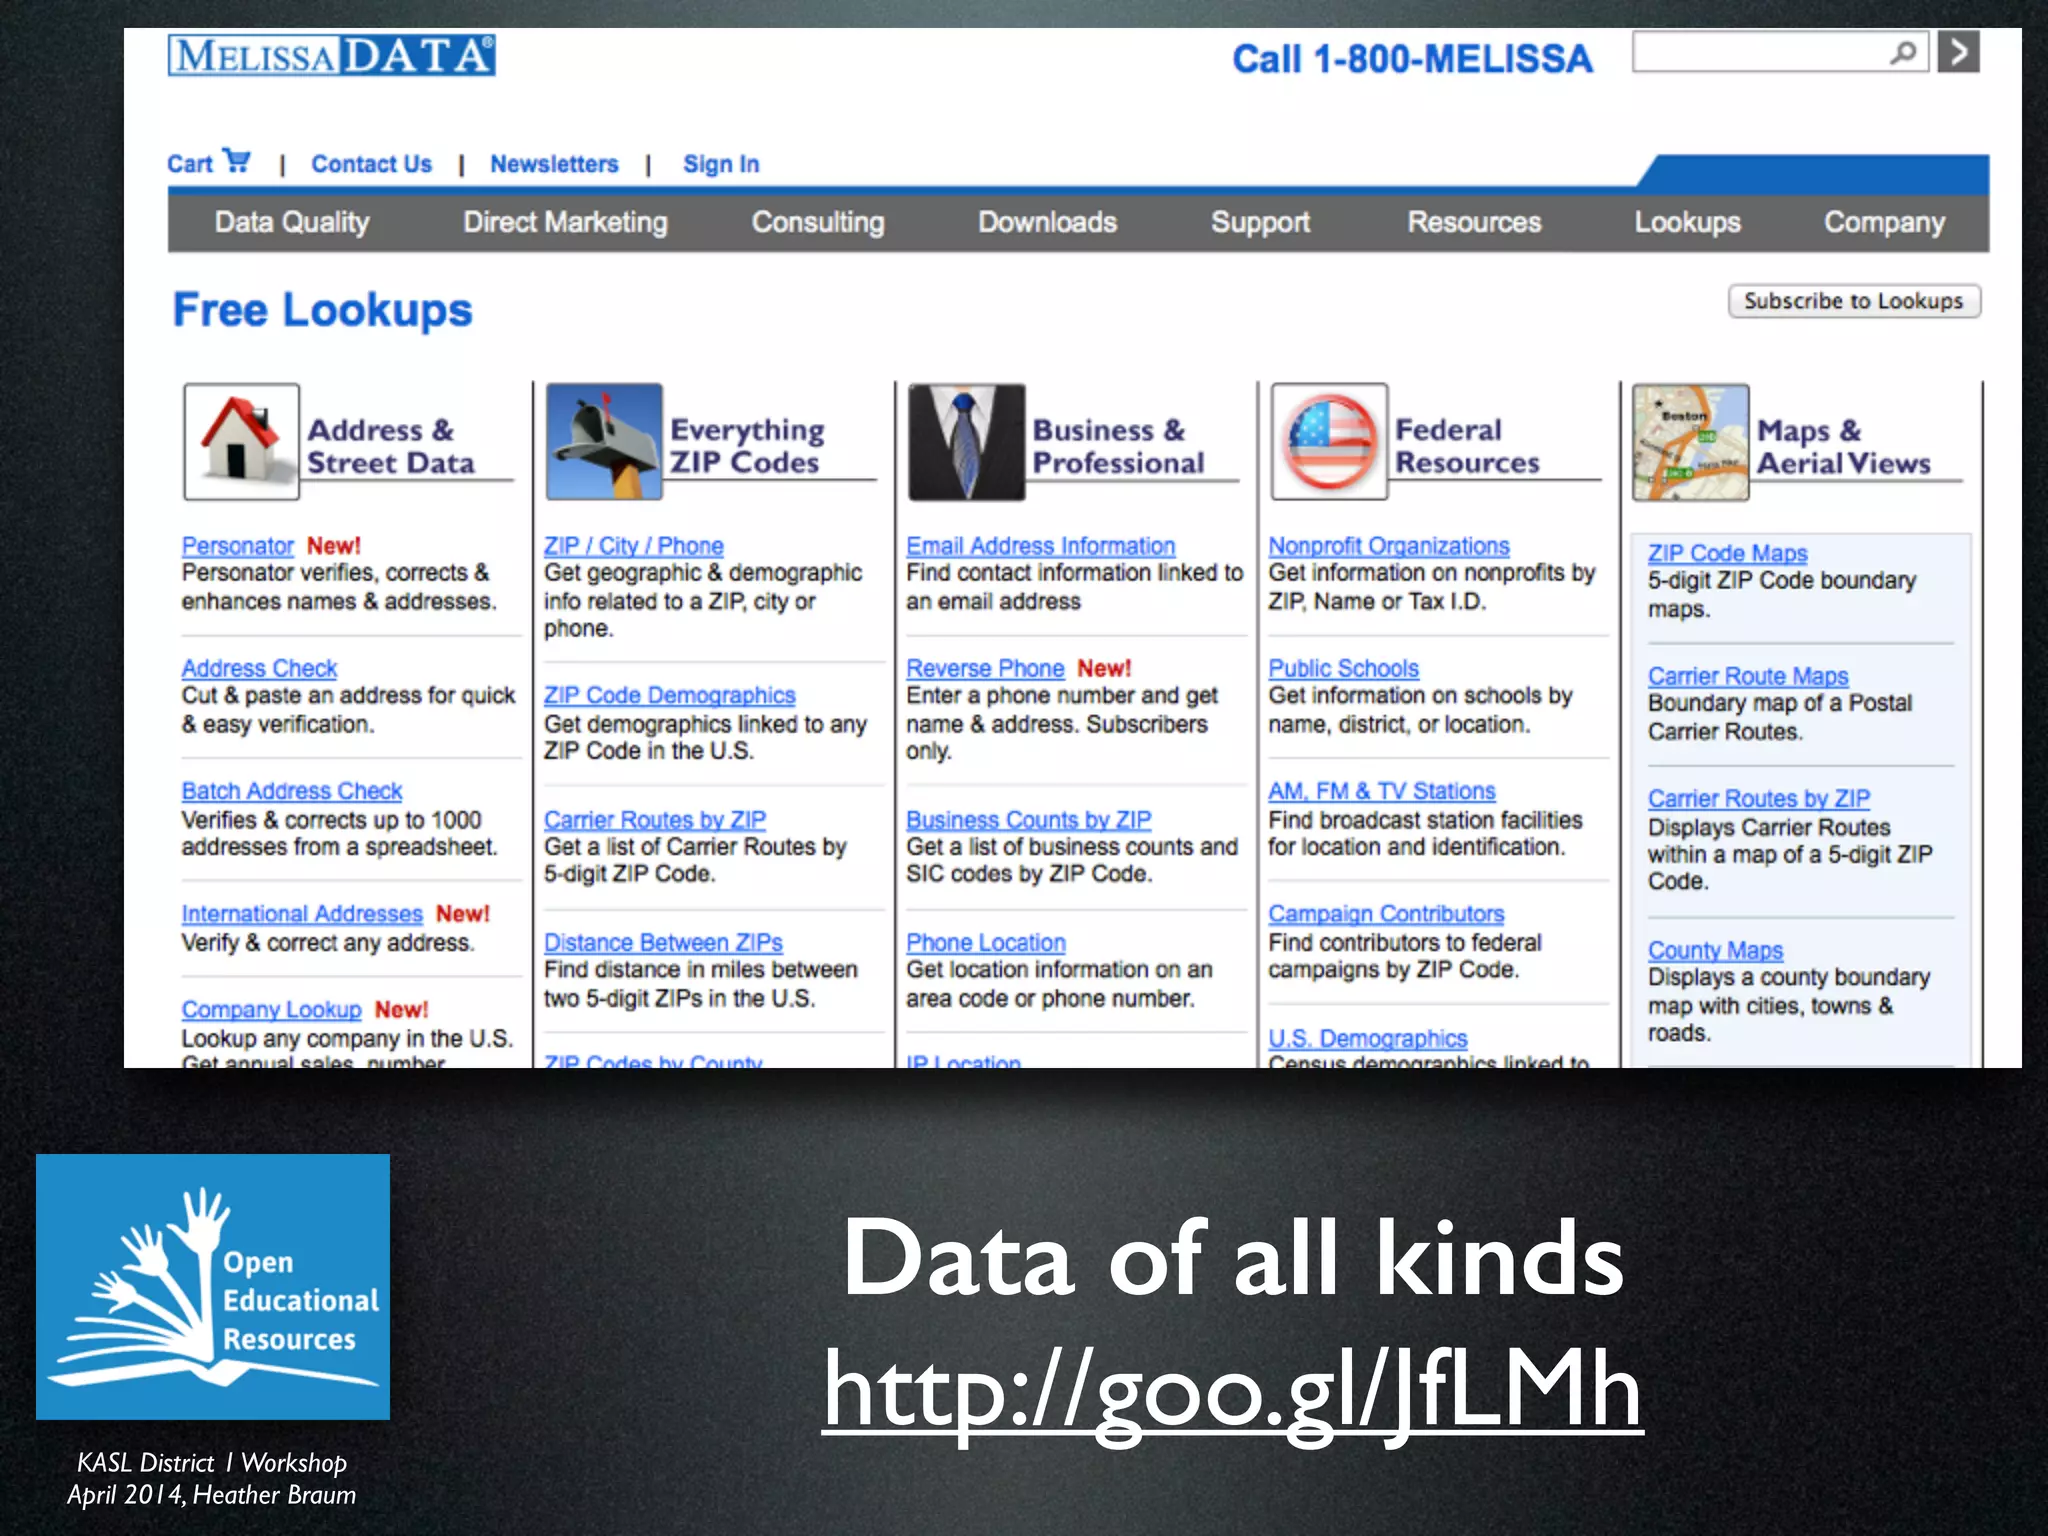The image size is (2048, 1536).
Task: Click the Subscribe to Lookups button
Action: pos(1853,301)
